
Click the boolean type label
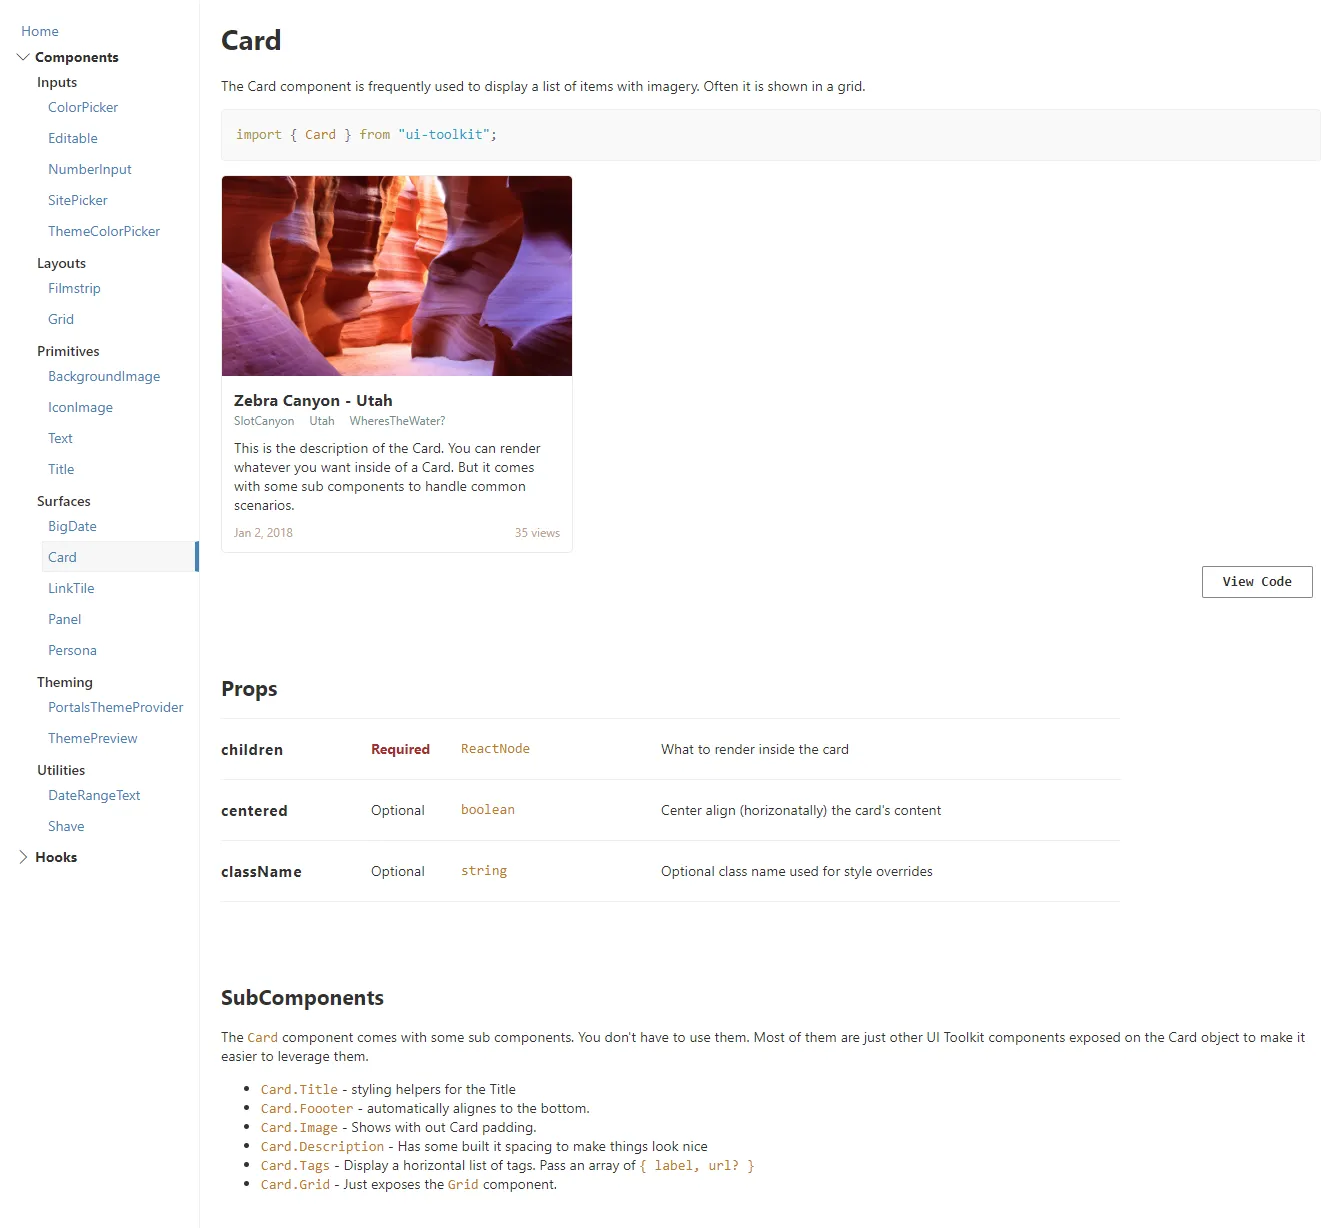click(x=488, y=810)
